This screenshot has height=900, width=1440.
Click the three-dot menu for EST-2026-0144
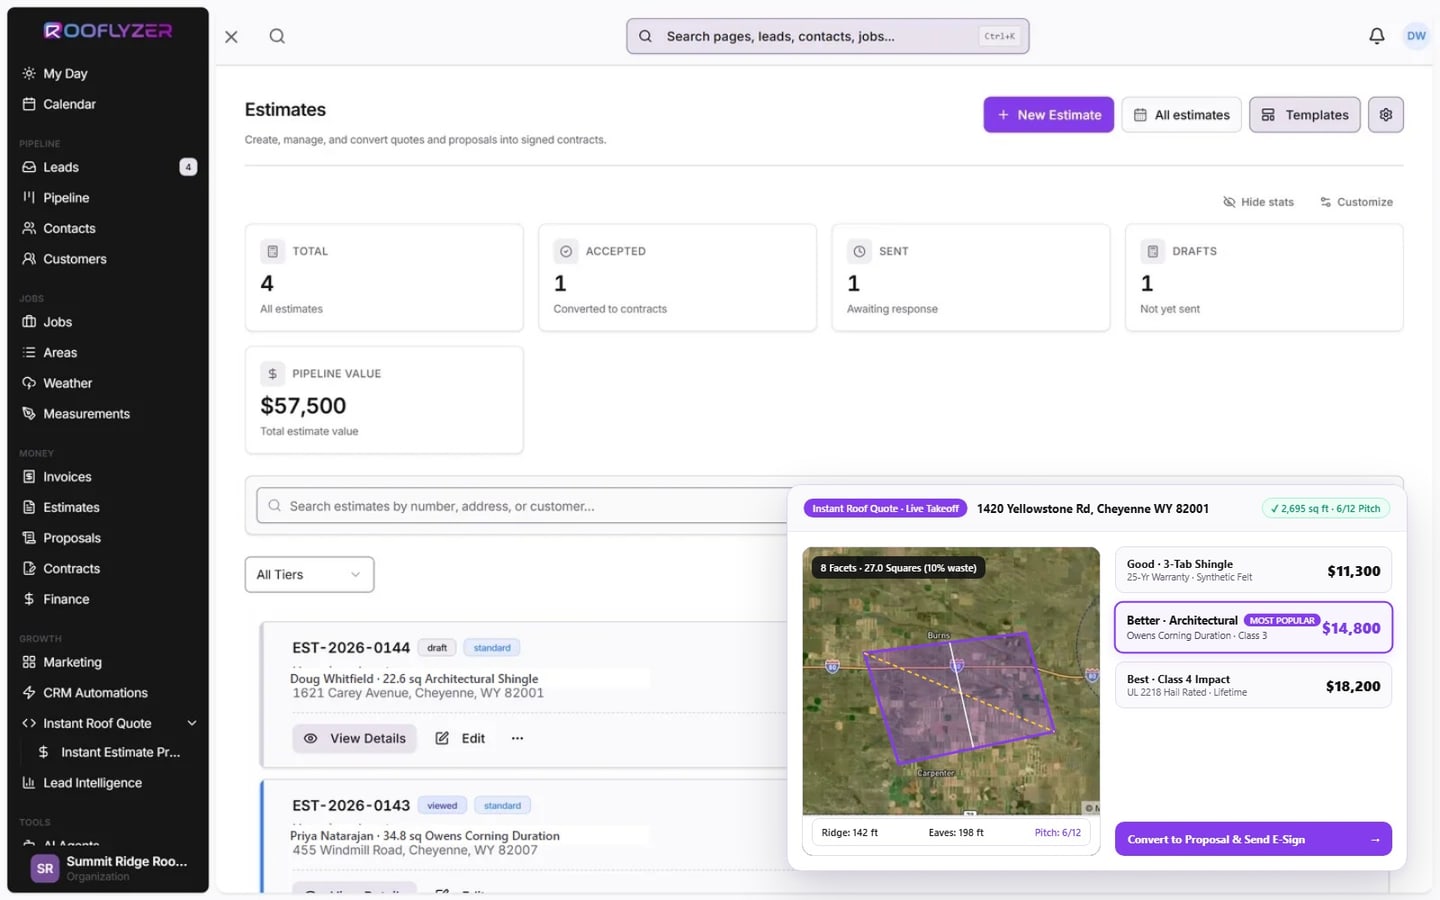(x=517, y=739)
